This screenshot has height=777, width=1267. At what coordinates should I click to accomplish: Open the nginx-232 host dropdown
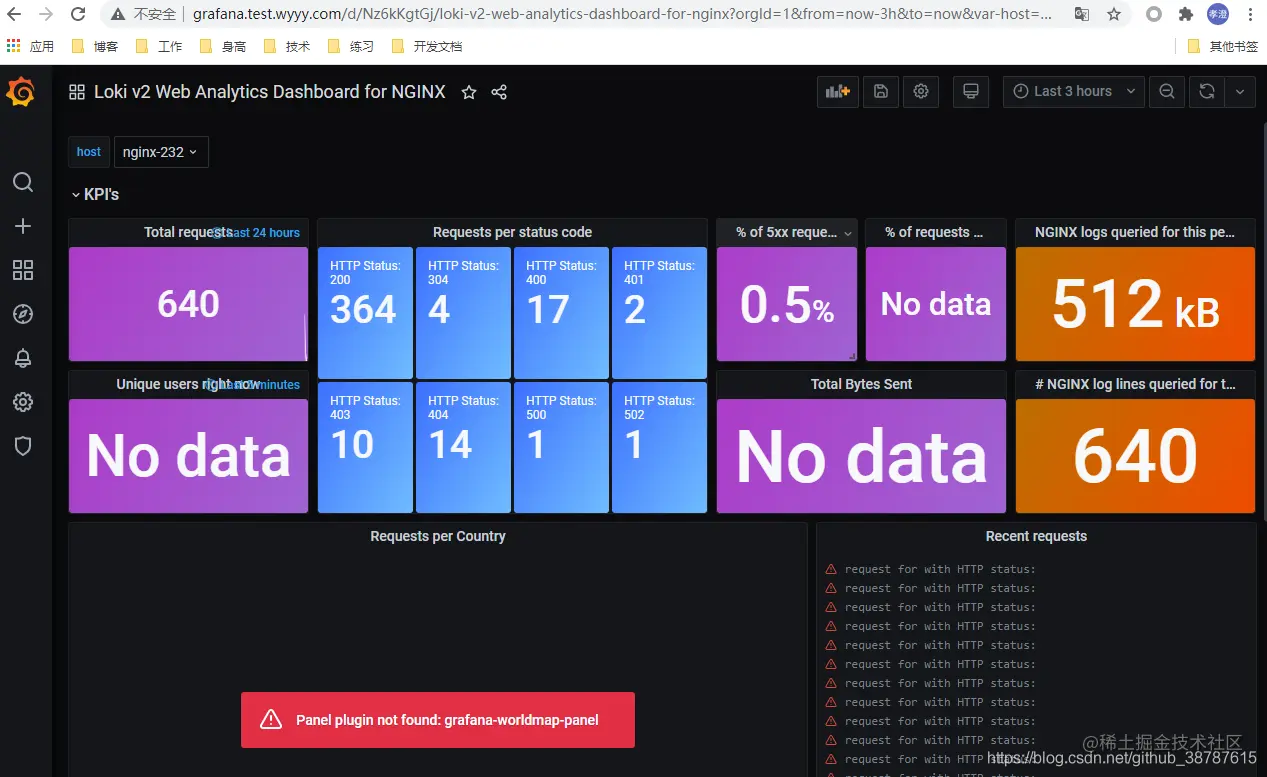161,152
